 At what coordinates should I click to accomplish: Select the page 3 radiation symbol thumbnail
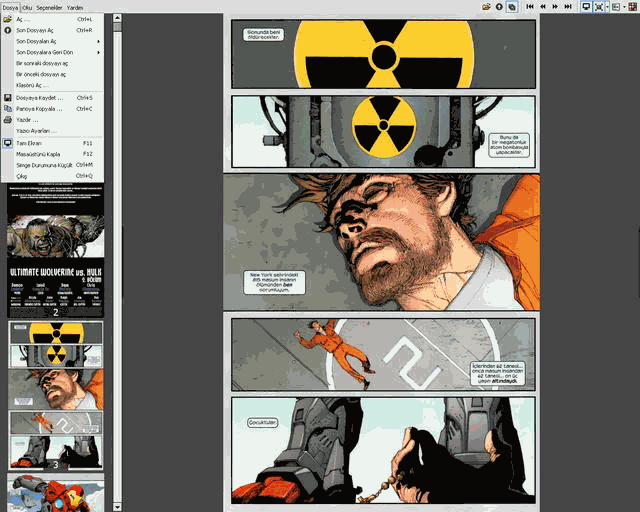tap(56, 395)
